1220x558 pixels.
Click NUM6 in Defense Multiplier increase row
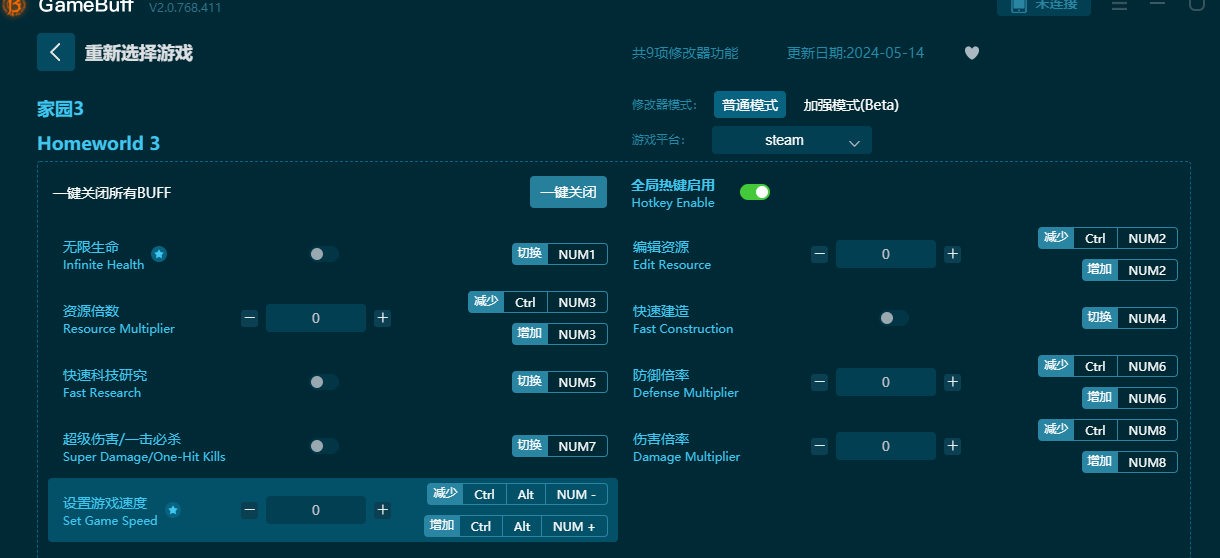(x=1147, y=398)
